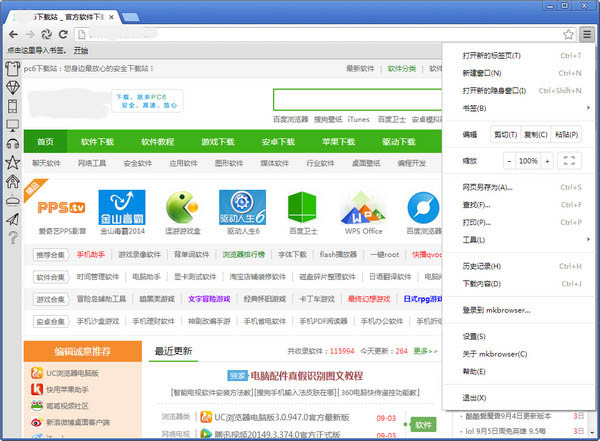Click the WPS Office icon
The width and height of the screenshot is (600, 441).
point(363,207)
